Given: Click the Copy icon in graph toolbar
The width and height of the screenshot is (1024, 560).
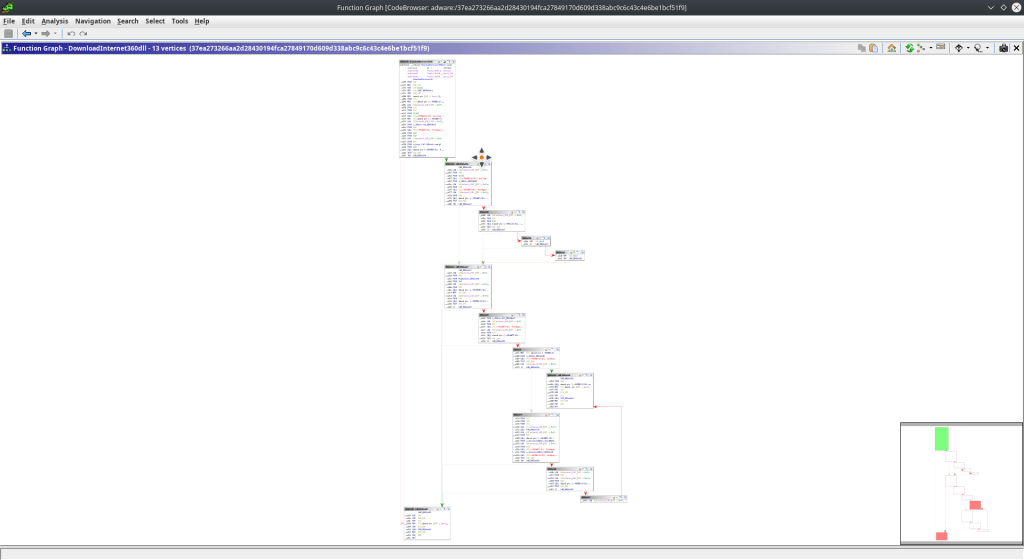Looking at the screenshot, I should click(x=861, y=48).
